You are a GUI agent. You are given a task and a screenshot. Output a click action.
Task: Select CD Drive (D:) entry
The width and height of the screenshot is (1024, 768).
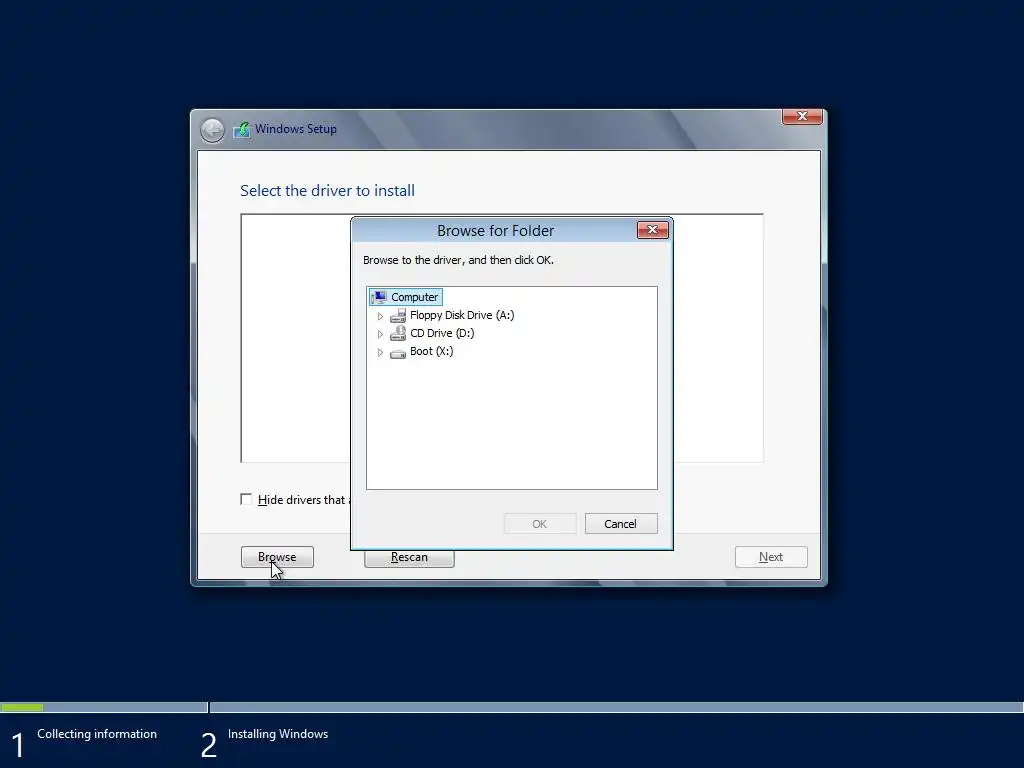(x=442, y=333)
